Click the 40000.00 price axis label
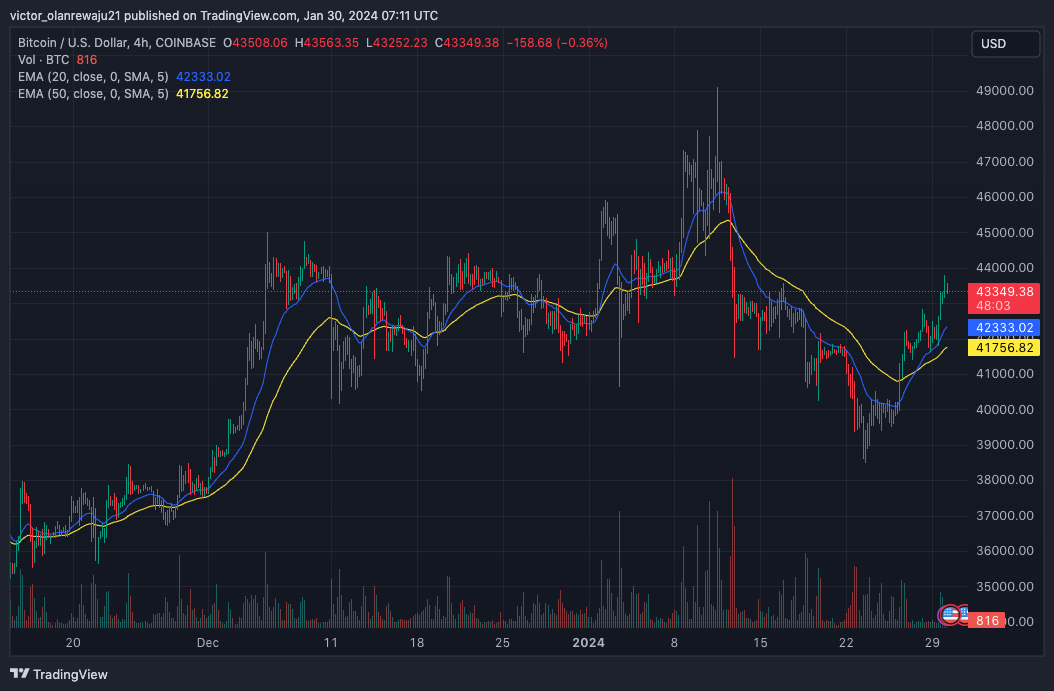The image size is (1054, 691). [1004, 409]
